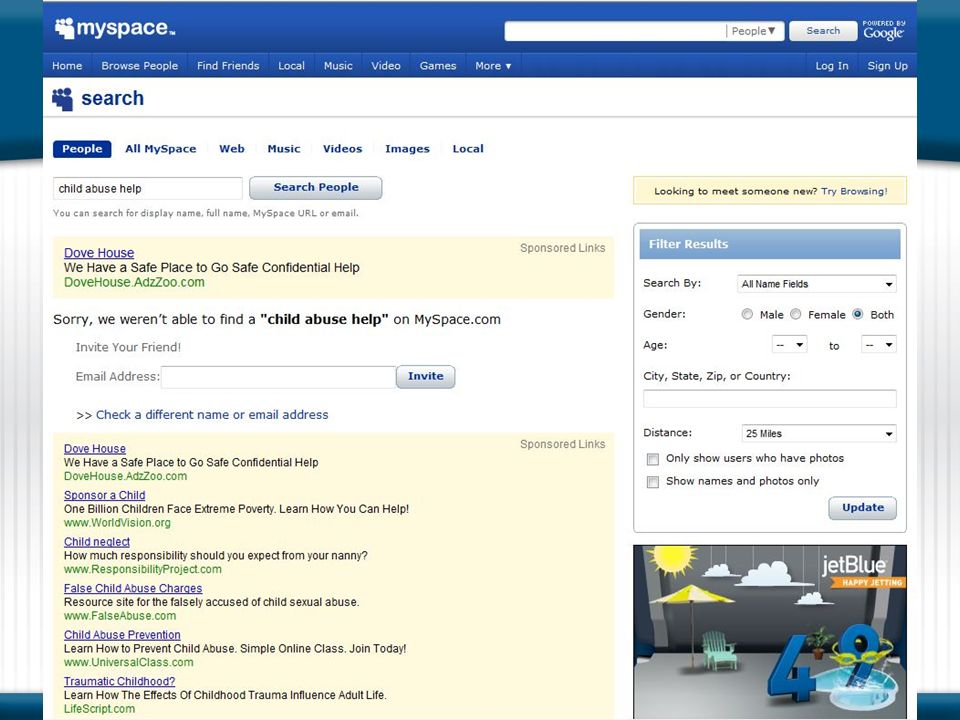This screenshot has height=720, width=960.
Task: Select the Female gender option
Action: pyautogui.click(x=795, y=315)
